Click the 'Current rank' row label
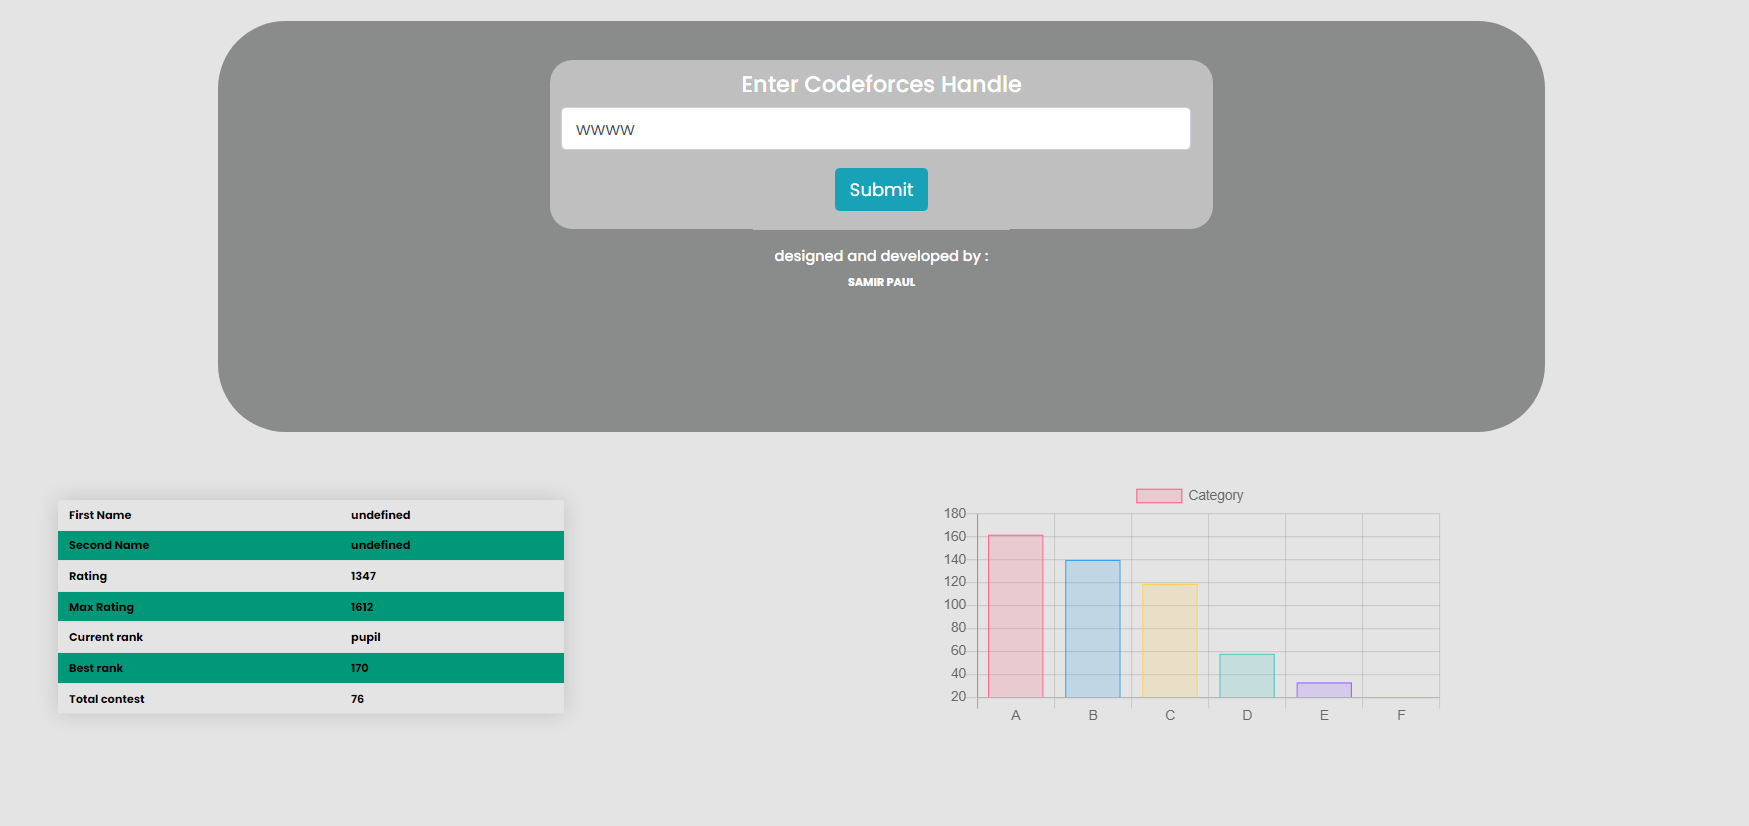This screenshot has width=1749, height=826. pos(106,637)
